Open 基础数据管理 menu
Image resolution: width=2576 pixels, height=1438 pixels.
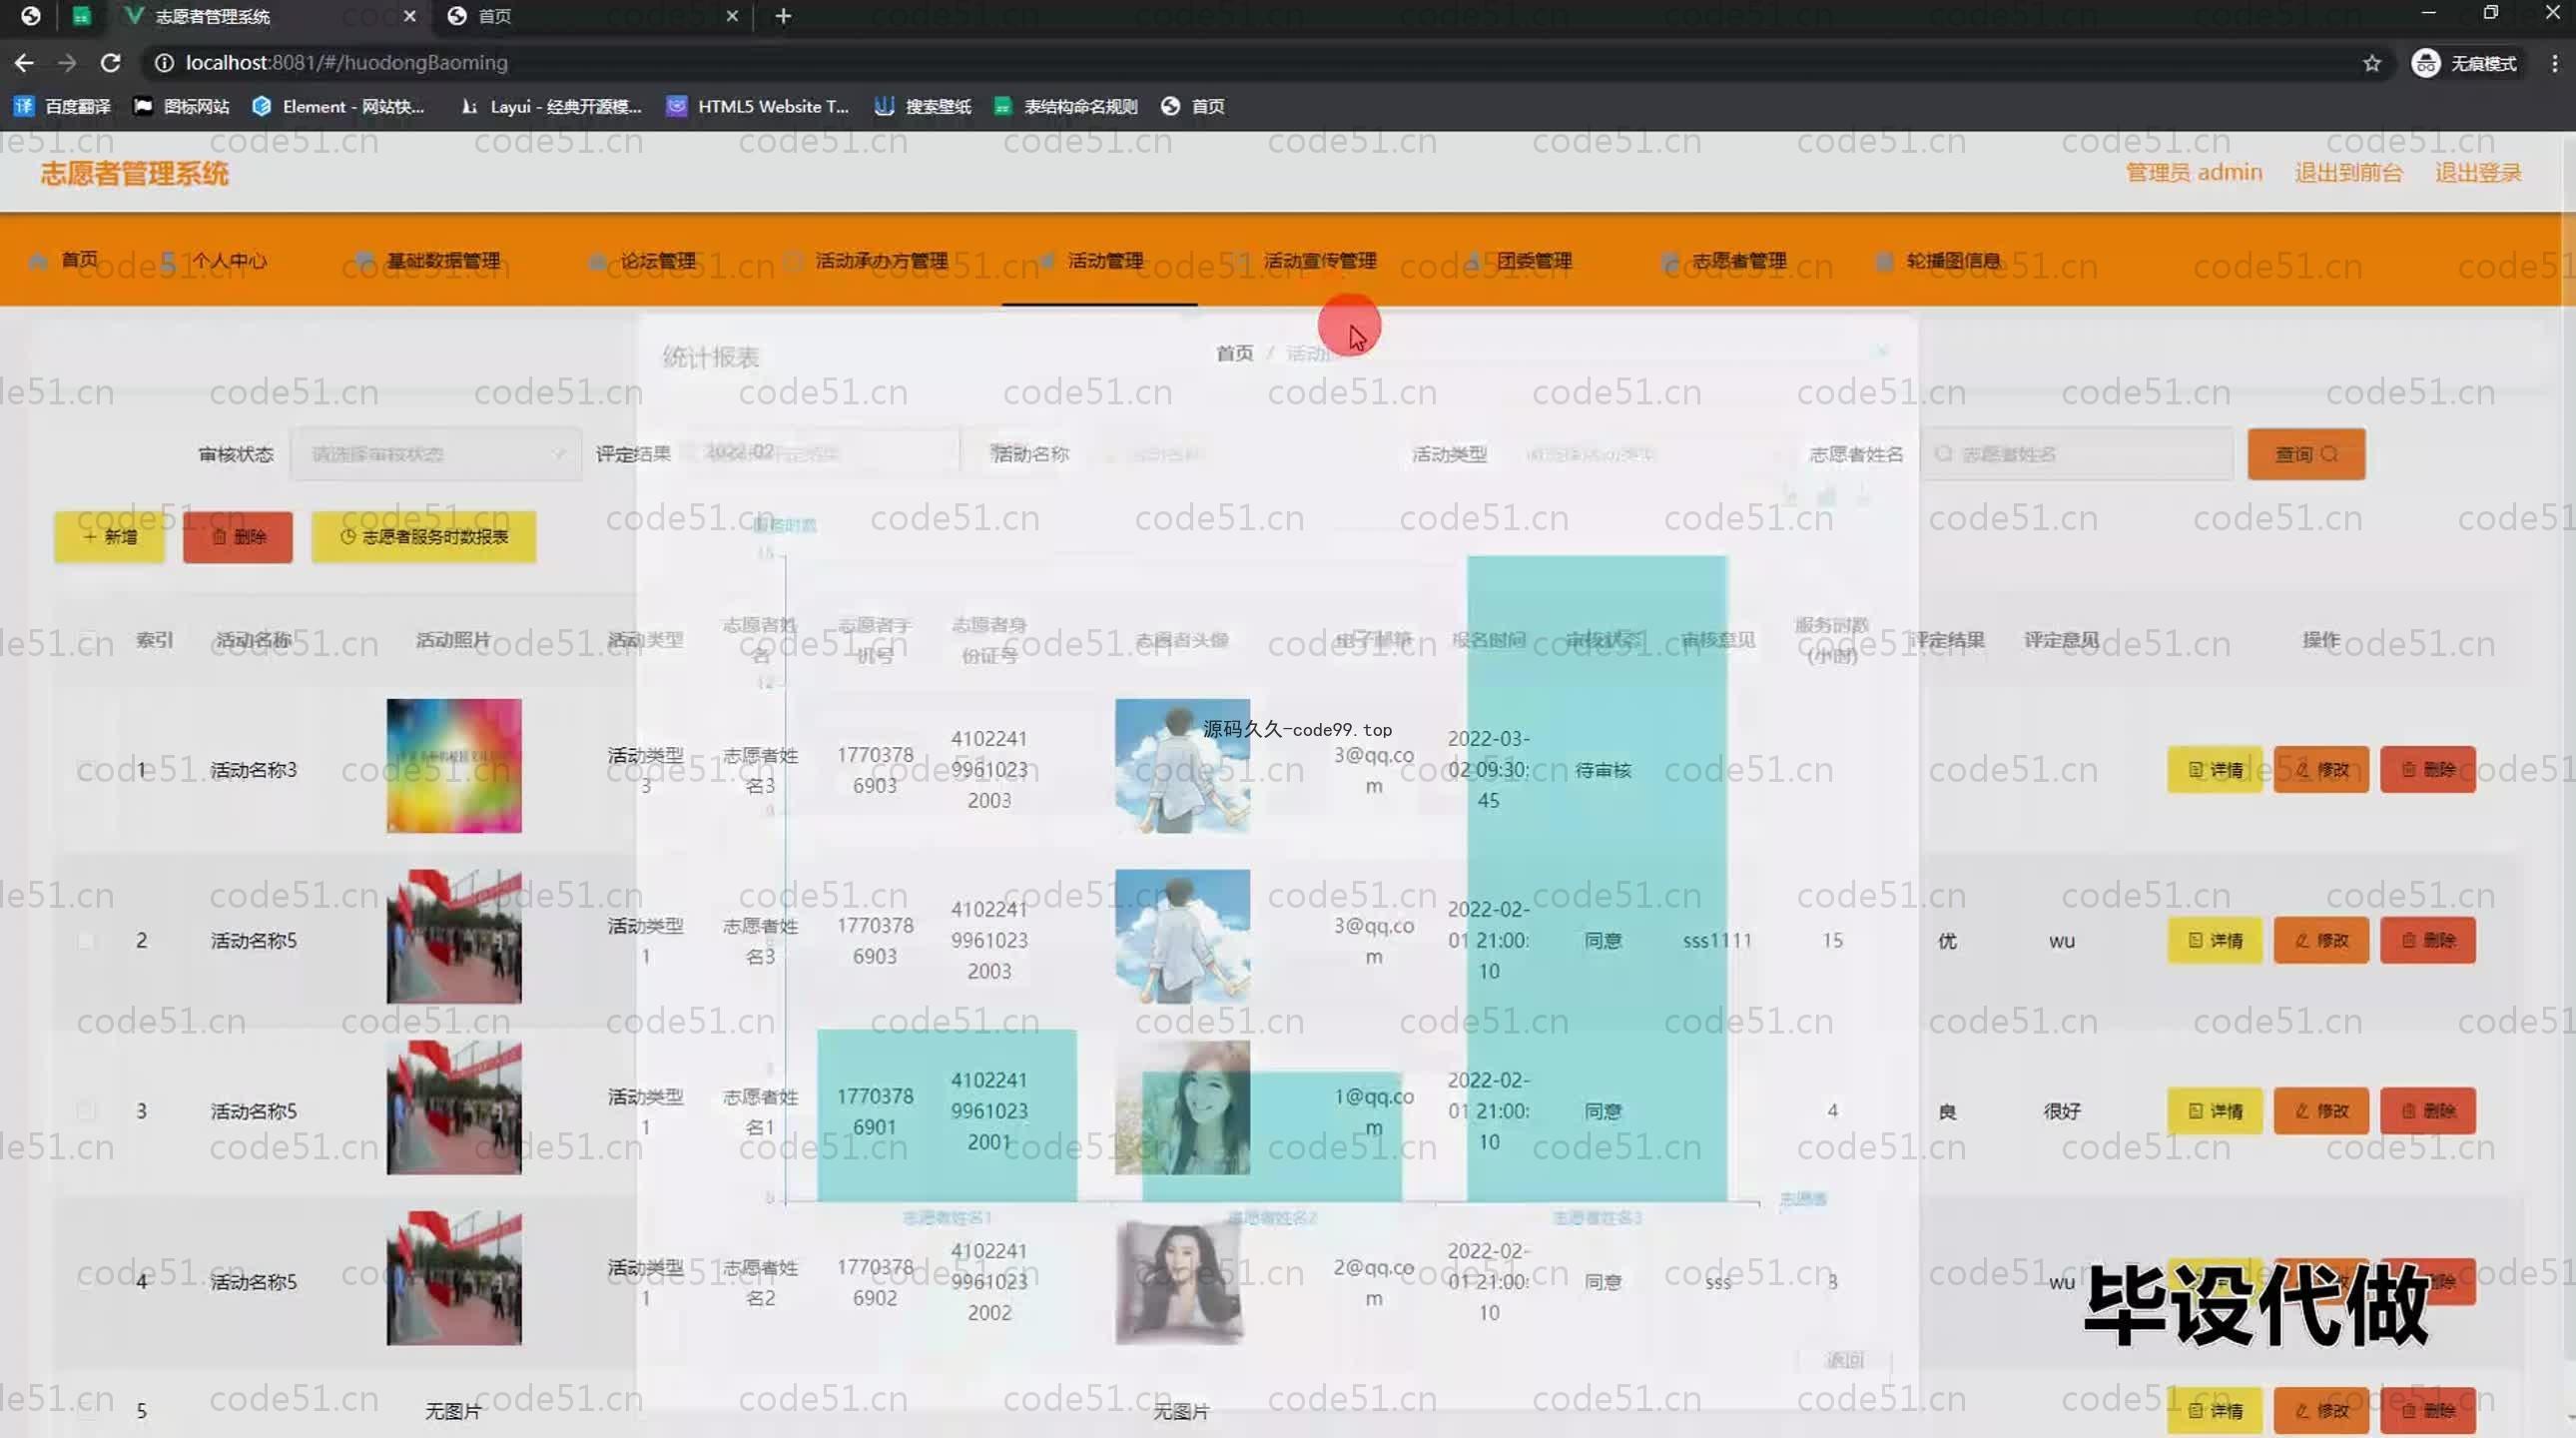click(x=428, y=260)
